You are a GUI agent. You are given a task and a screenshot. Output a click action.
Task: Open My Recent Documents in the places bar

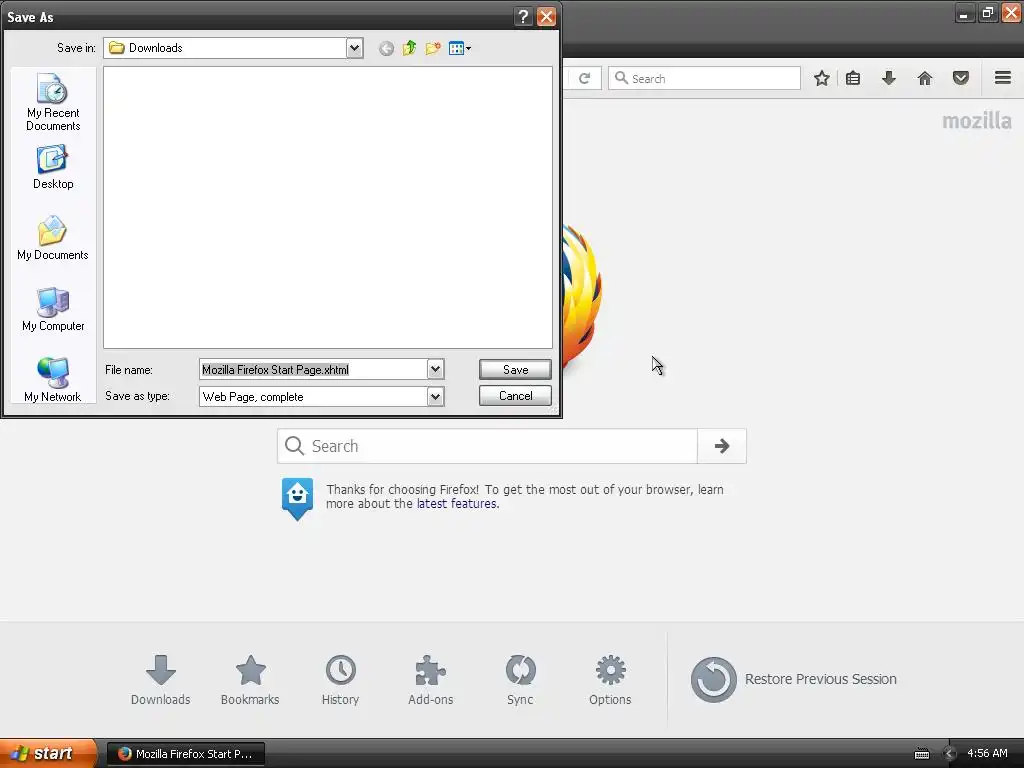(x=53, y=103)
